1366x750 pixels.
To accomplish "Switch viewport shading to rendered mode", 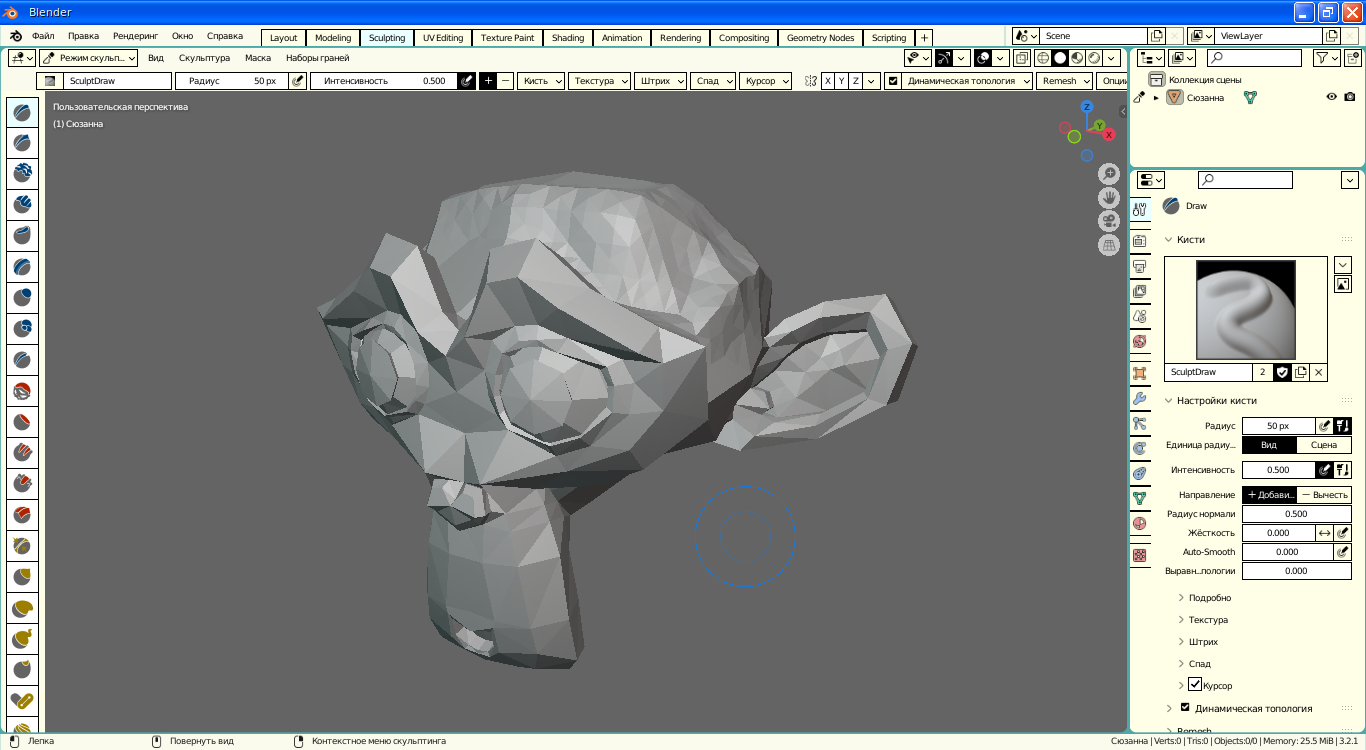I will click(1094, 58).
